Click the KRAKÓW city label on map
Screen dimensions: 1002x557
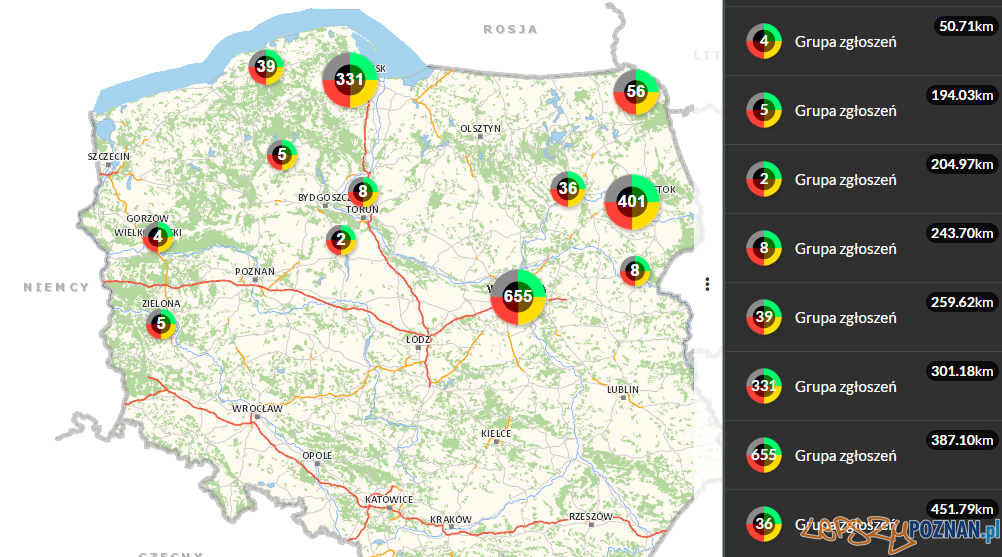(x=451, y=519)
